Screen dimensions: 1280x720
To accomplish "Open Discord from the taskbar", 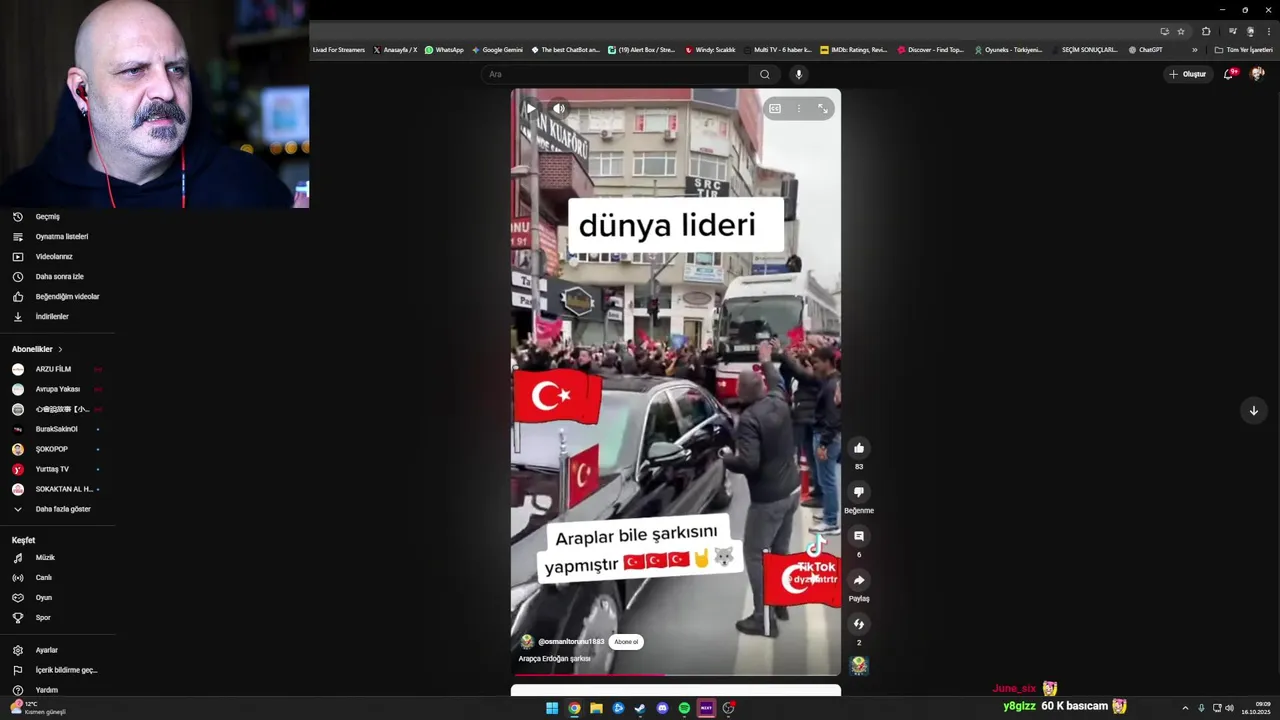I will point(662,708).
